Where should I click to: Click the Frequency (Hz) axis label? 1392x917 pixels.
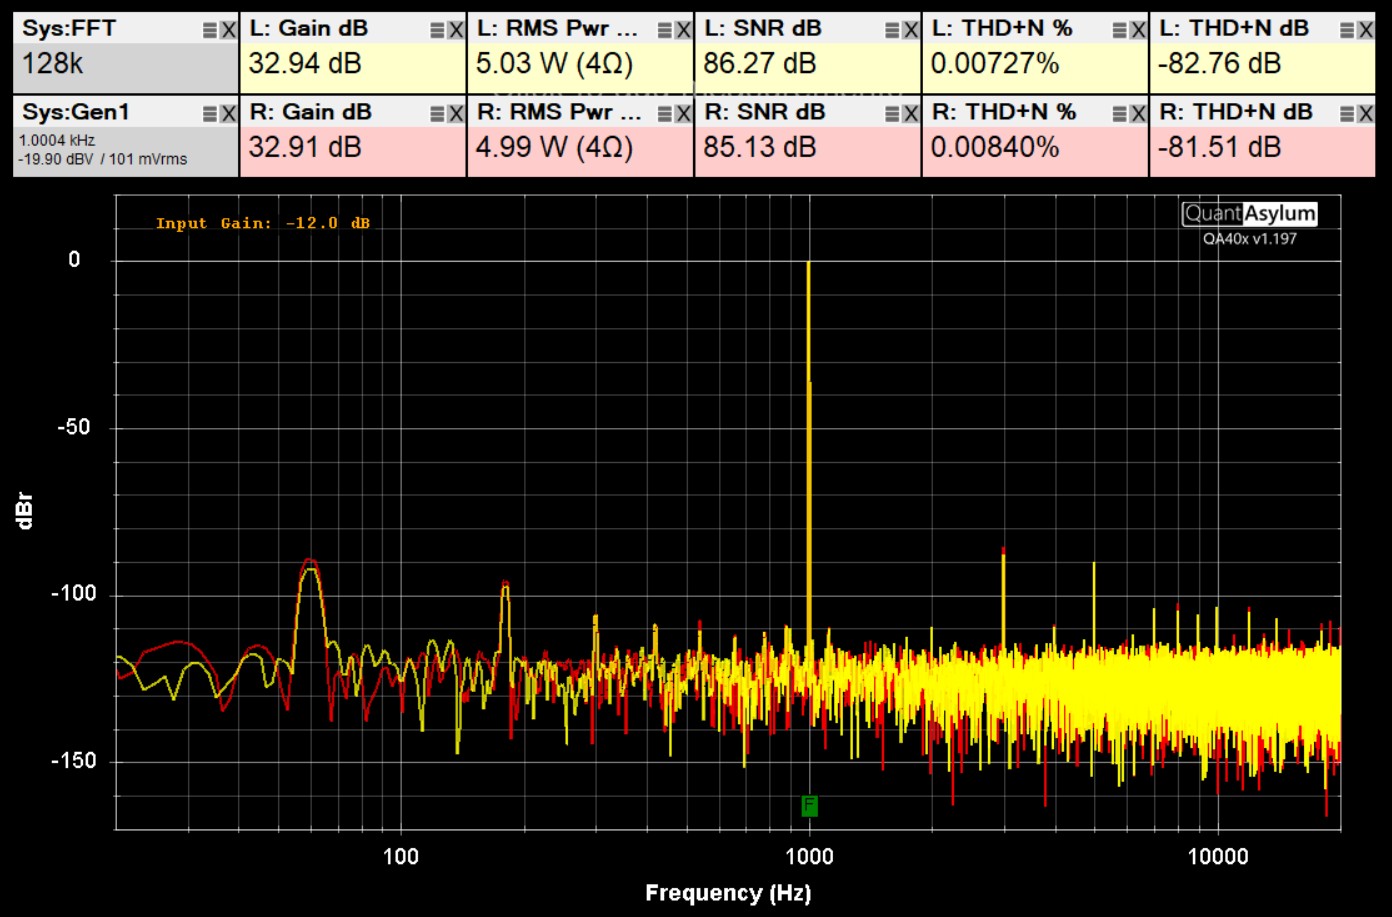pos(727,893)
